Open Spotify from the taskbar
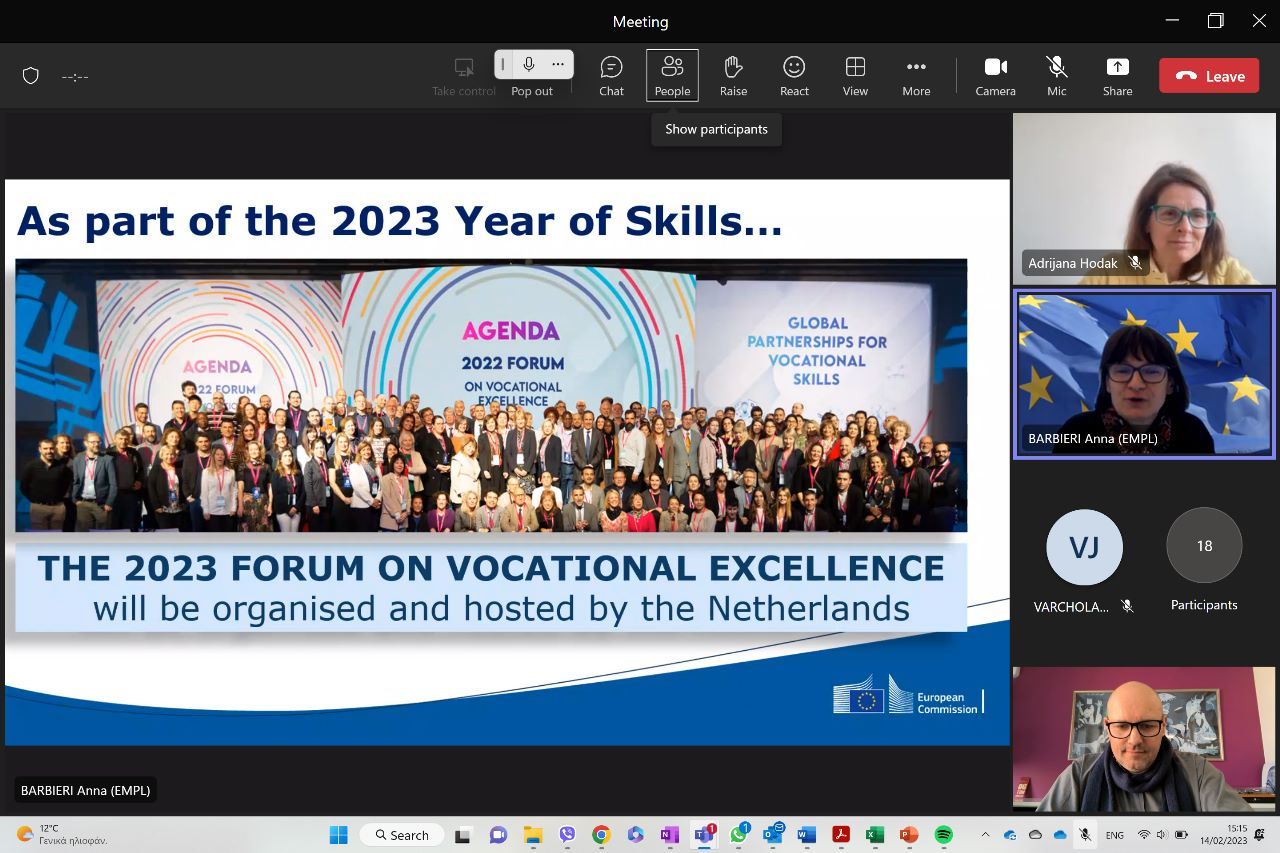This screenshot has width=1280, height=853. pyautogui.click(x=943, y=835)
